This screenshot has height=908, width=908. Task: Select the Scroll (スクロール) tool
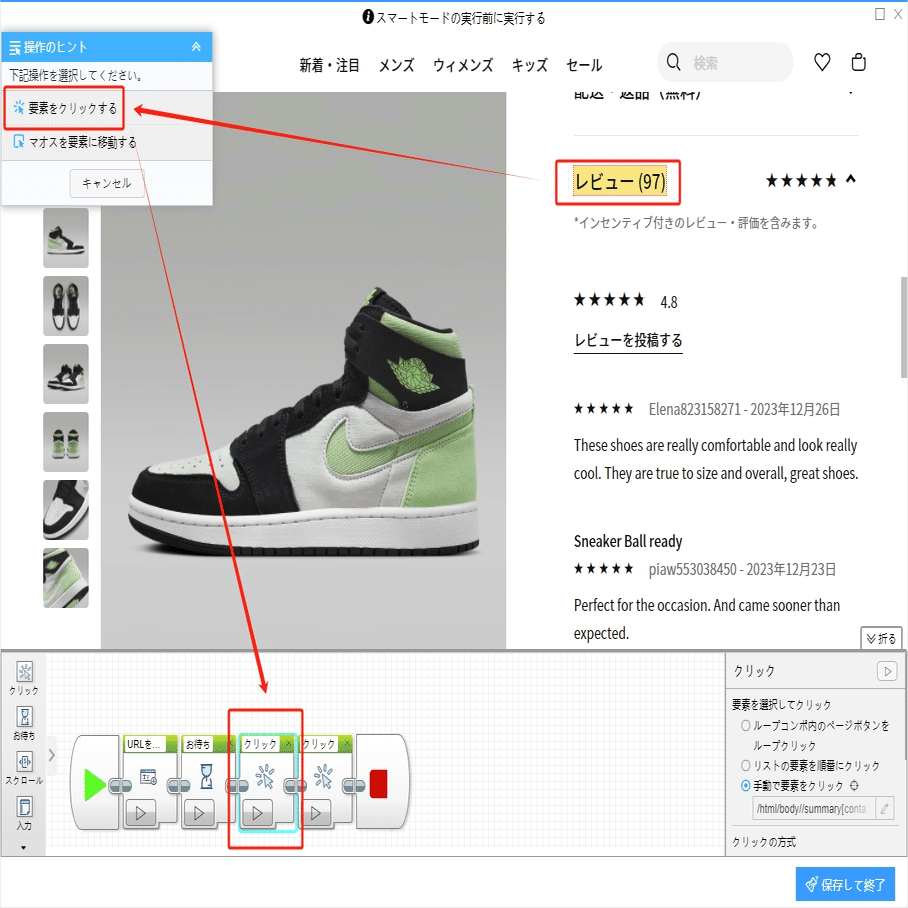coord(24,768)
